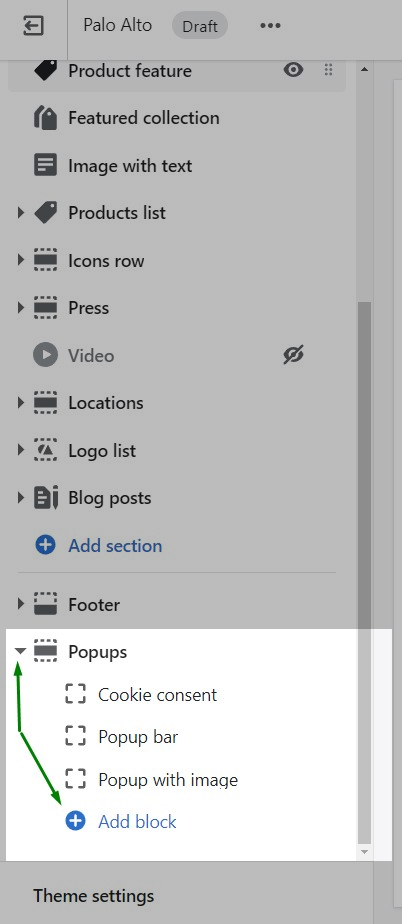Click the Video play icon
This screenshot has width=402, height=924.
coord(45,355)
